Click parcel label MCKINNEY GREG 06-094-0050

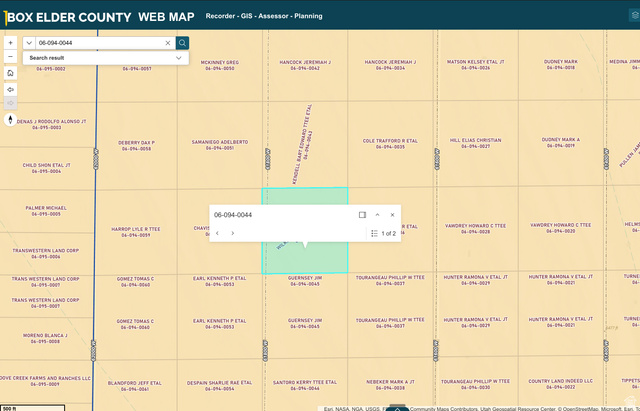220,65
